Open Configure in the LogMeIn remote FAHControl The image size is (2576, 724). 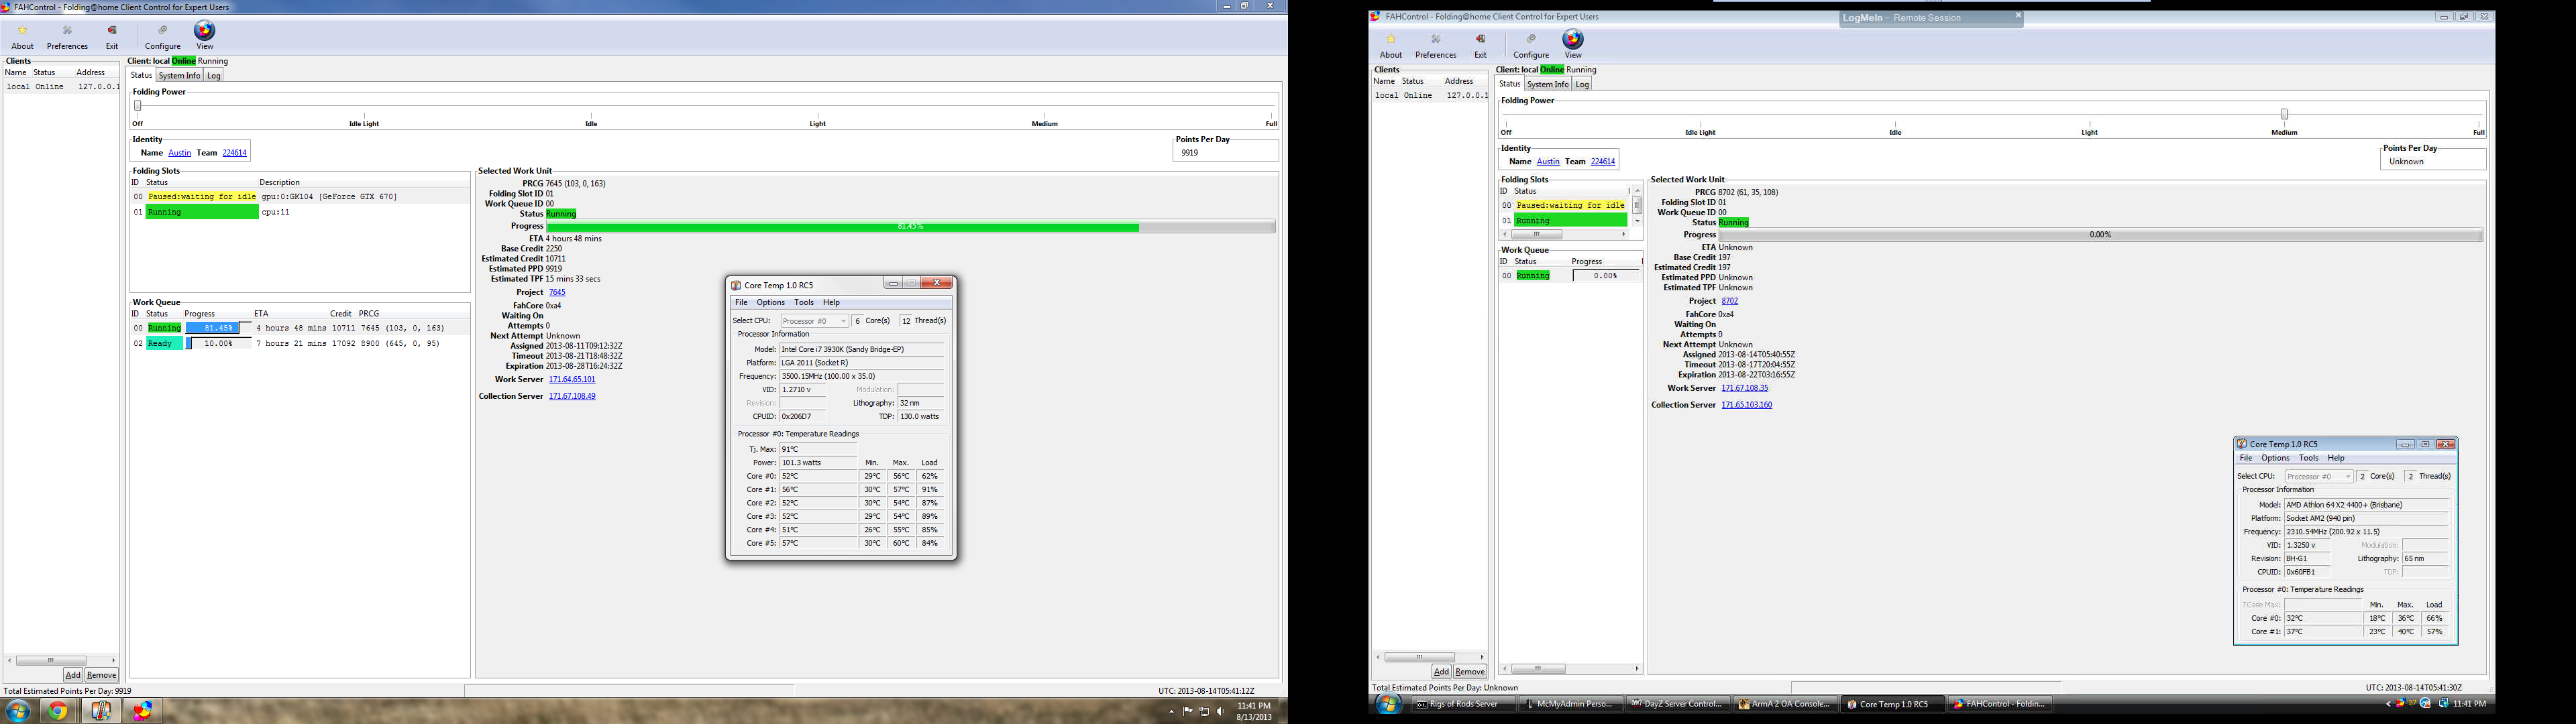pos(1530,46)
